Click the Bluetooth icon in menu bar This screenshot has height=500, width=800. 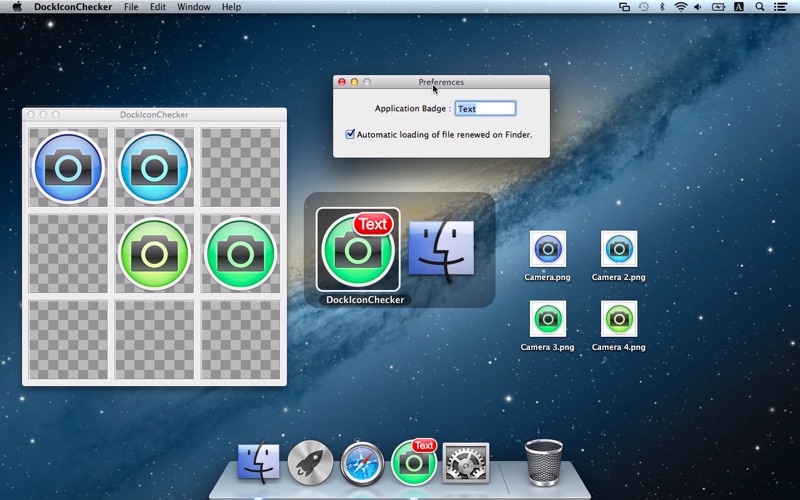coord(662,7)
